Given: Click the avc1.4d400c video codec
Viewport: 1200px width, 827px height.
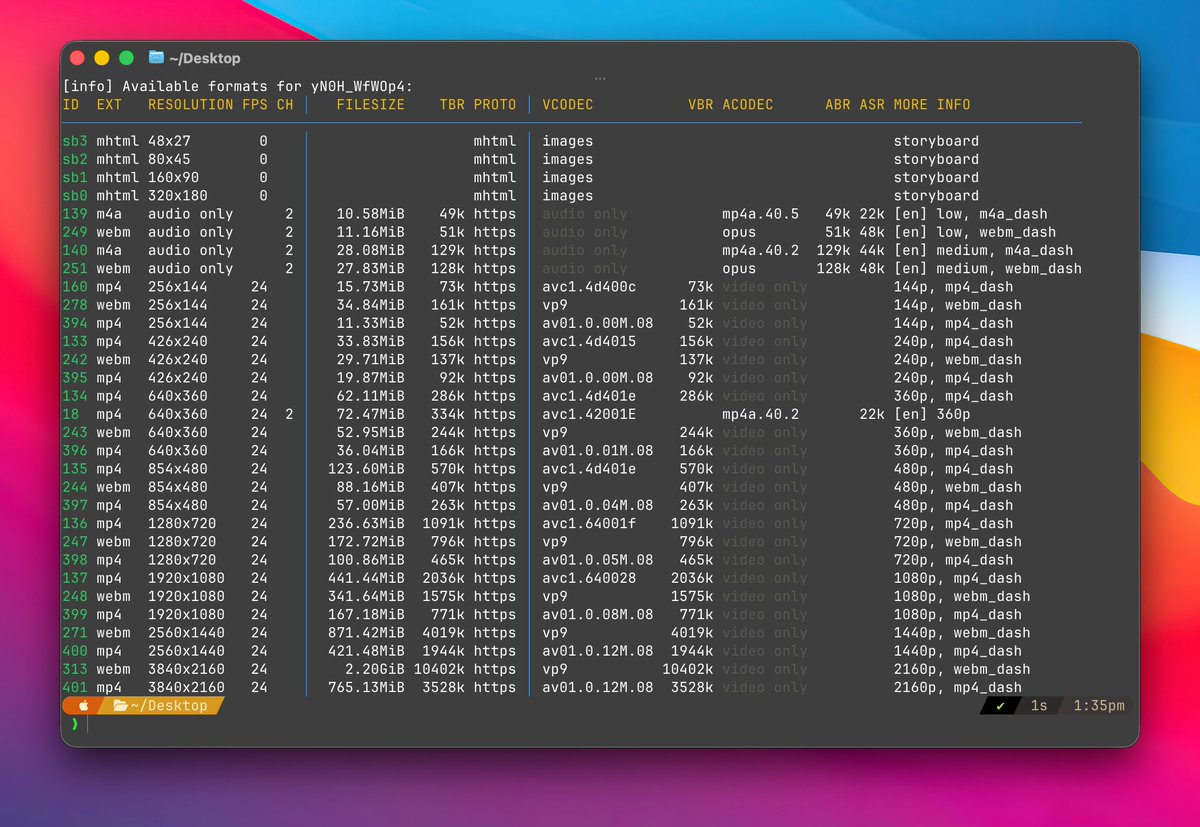Looking at the screenshot, I should [x=589, y=287].
